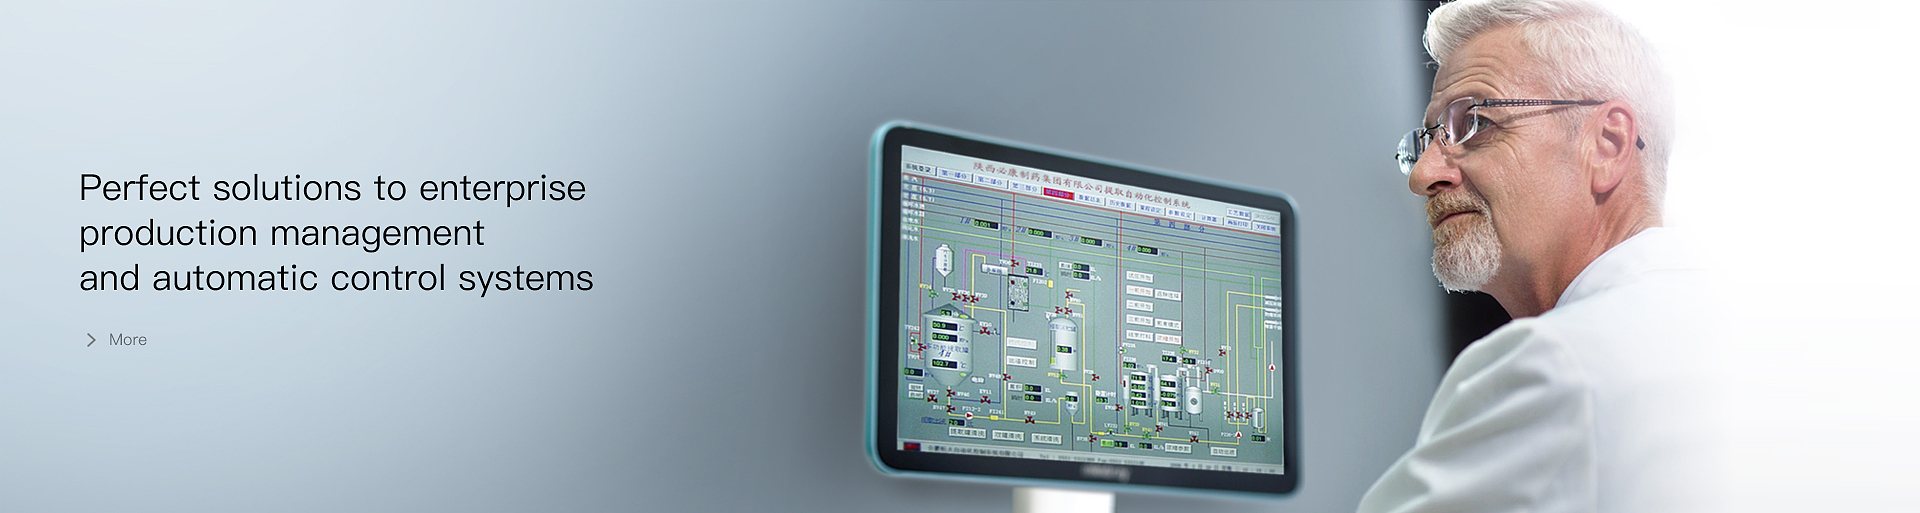The width and height of the screenshot is (1920, 513).
Task: Click the 102.7 readout on large tank
Action: coord(942,363)
